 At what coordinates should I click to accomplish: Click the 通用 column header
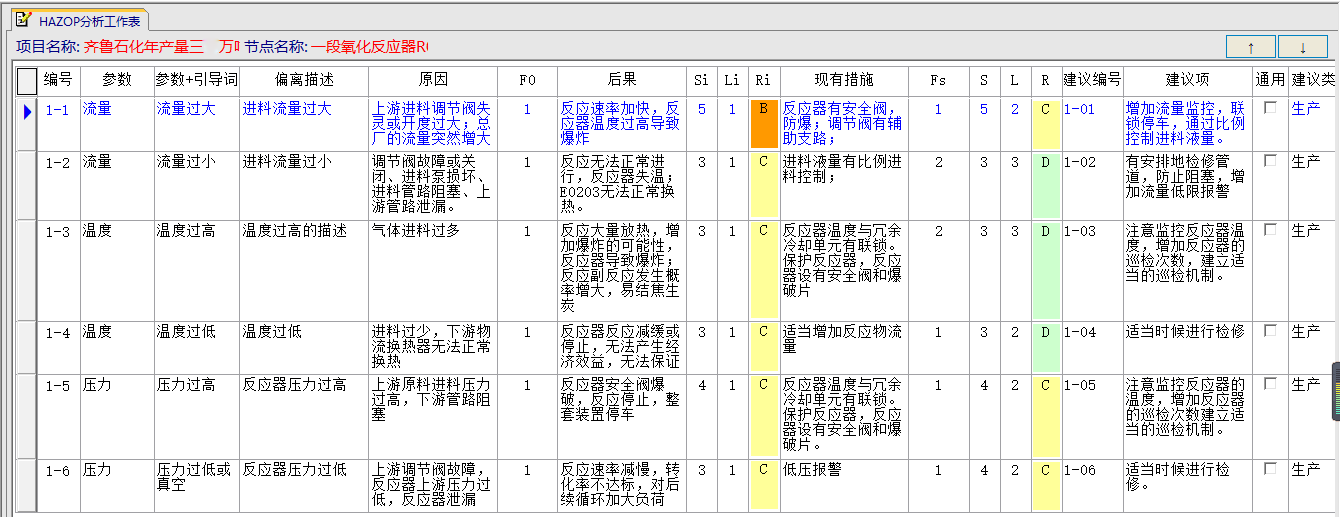click(x=1270, y=80)
